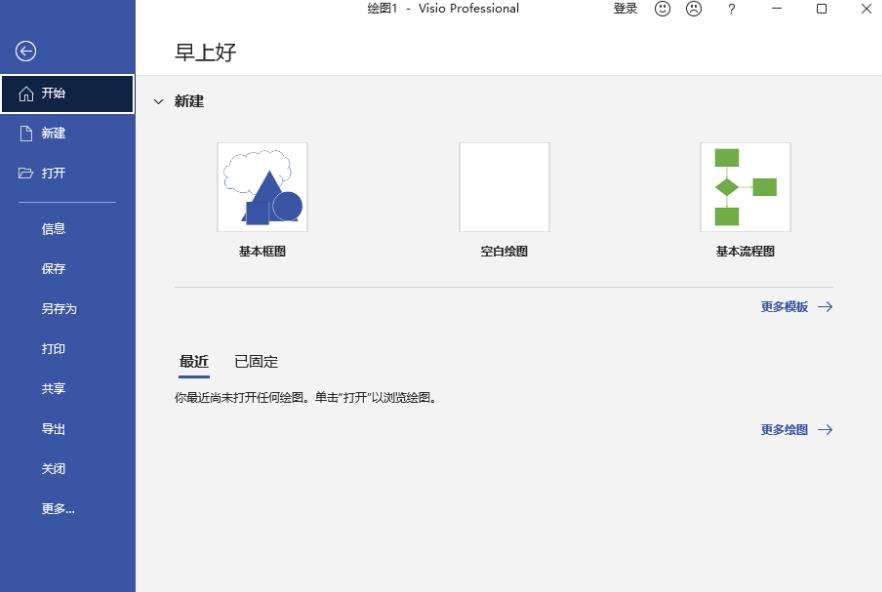Open the 空白绘图 blank template thumbnail
Screen dimensions: 882x592
pyautogui.click(x=505, y=187)
